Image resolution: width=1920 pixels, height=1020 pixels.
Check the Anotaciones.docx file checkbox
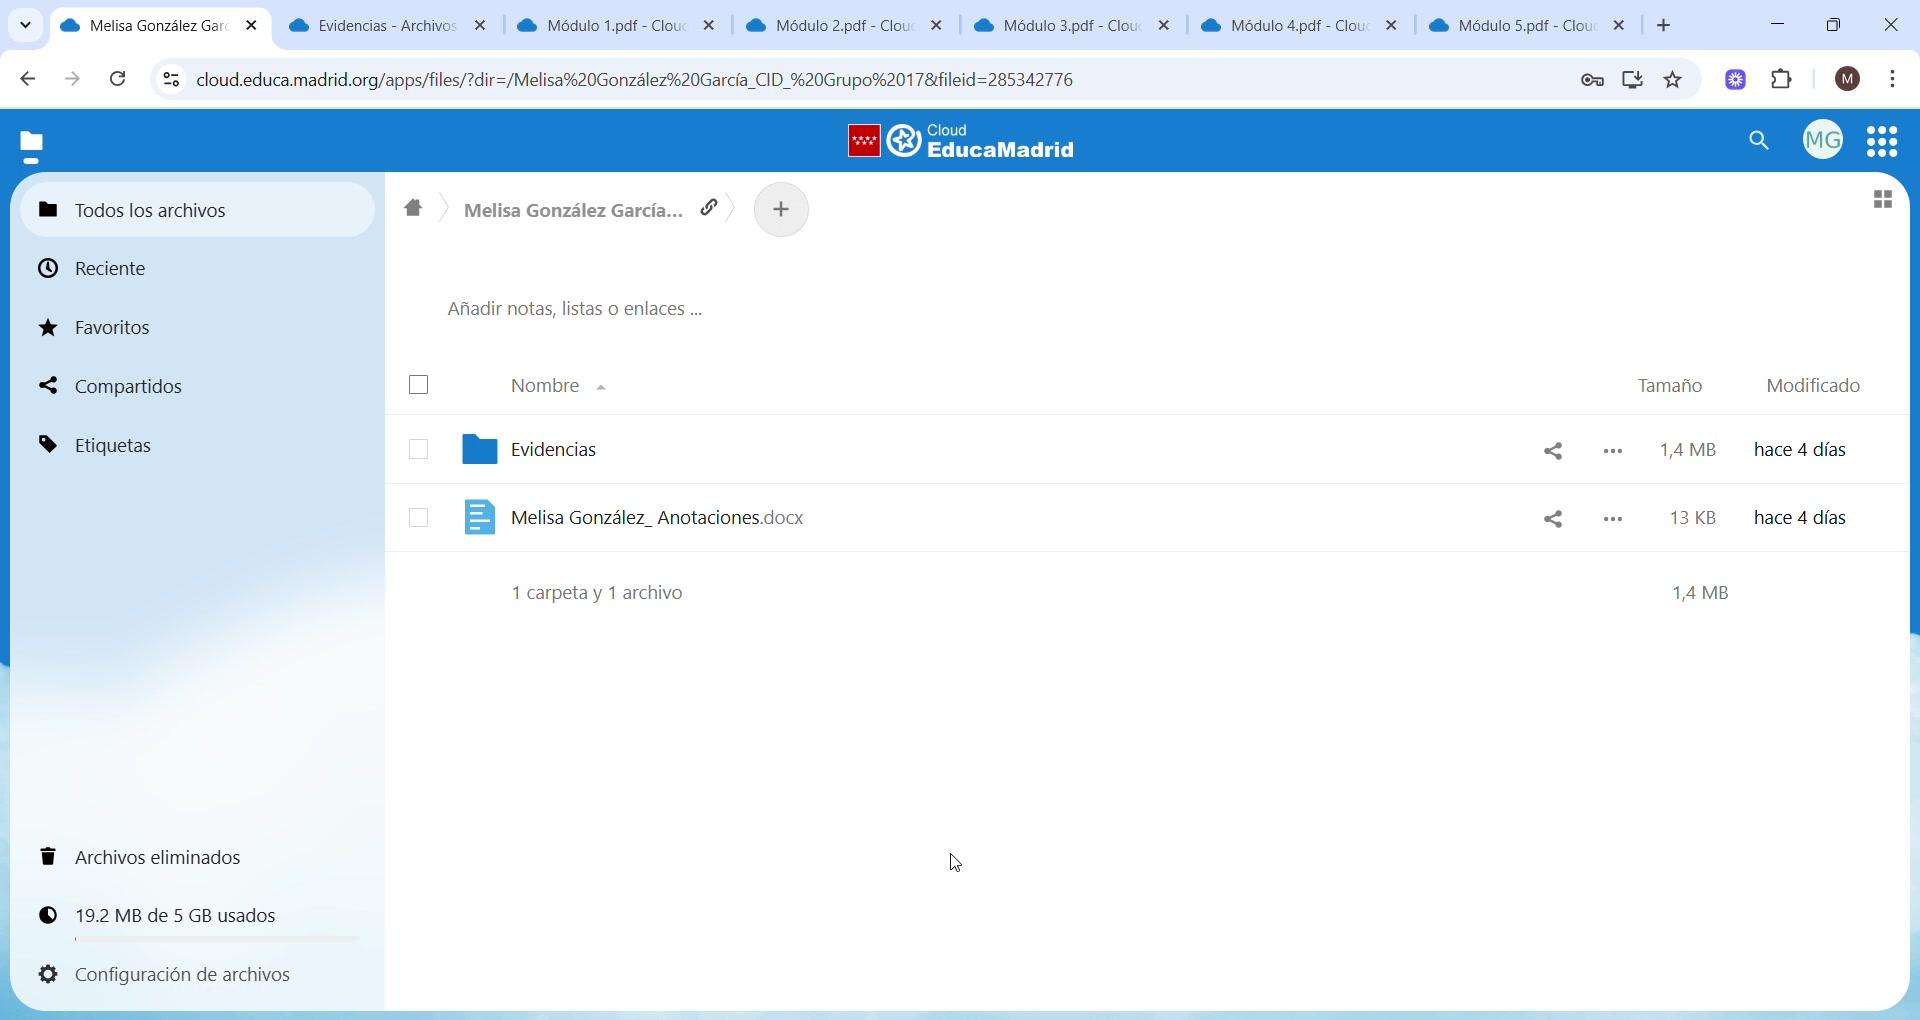419,518
